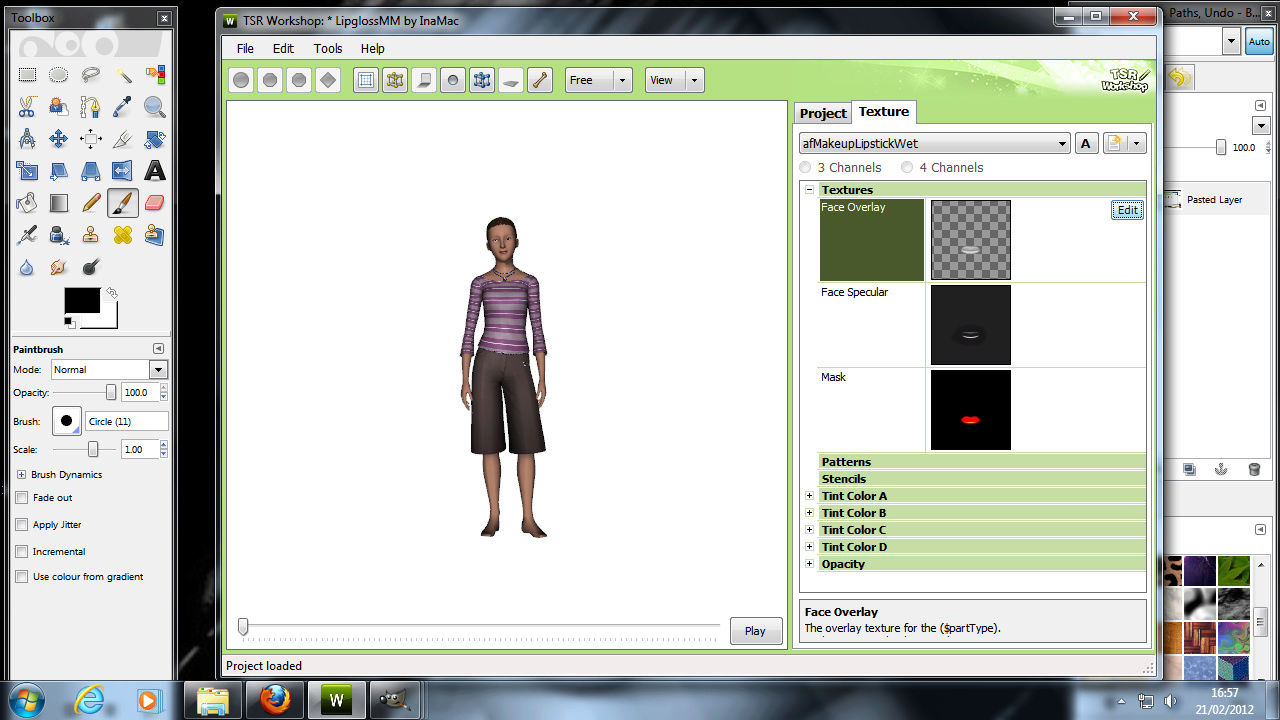Switch to the Project tab
Viewport: 1280px width, 720px height.
point(823,113)
